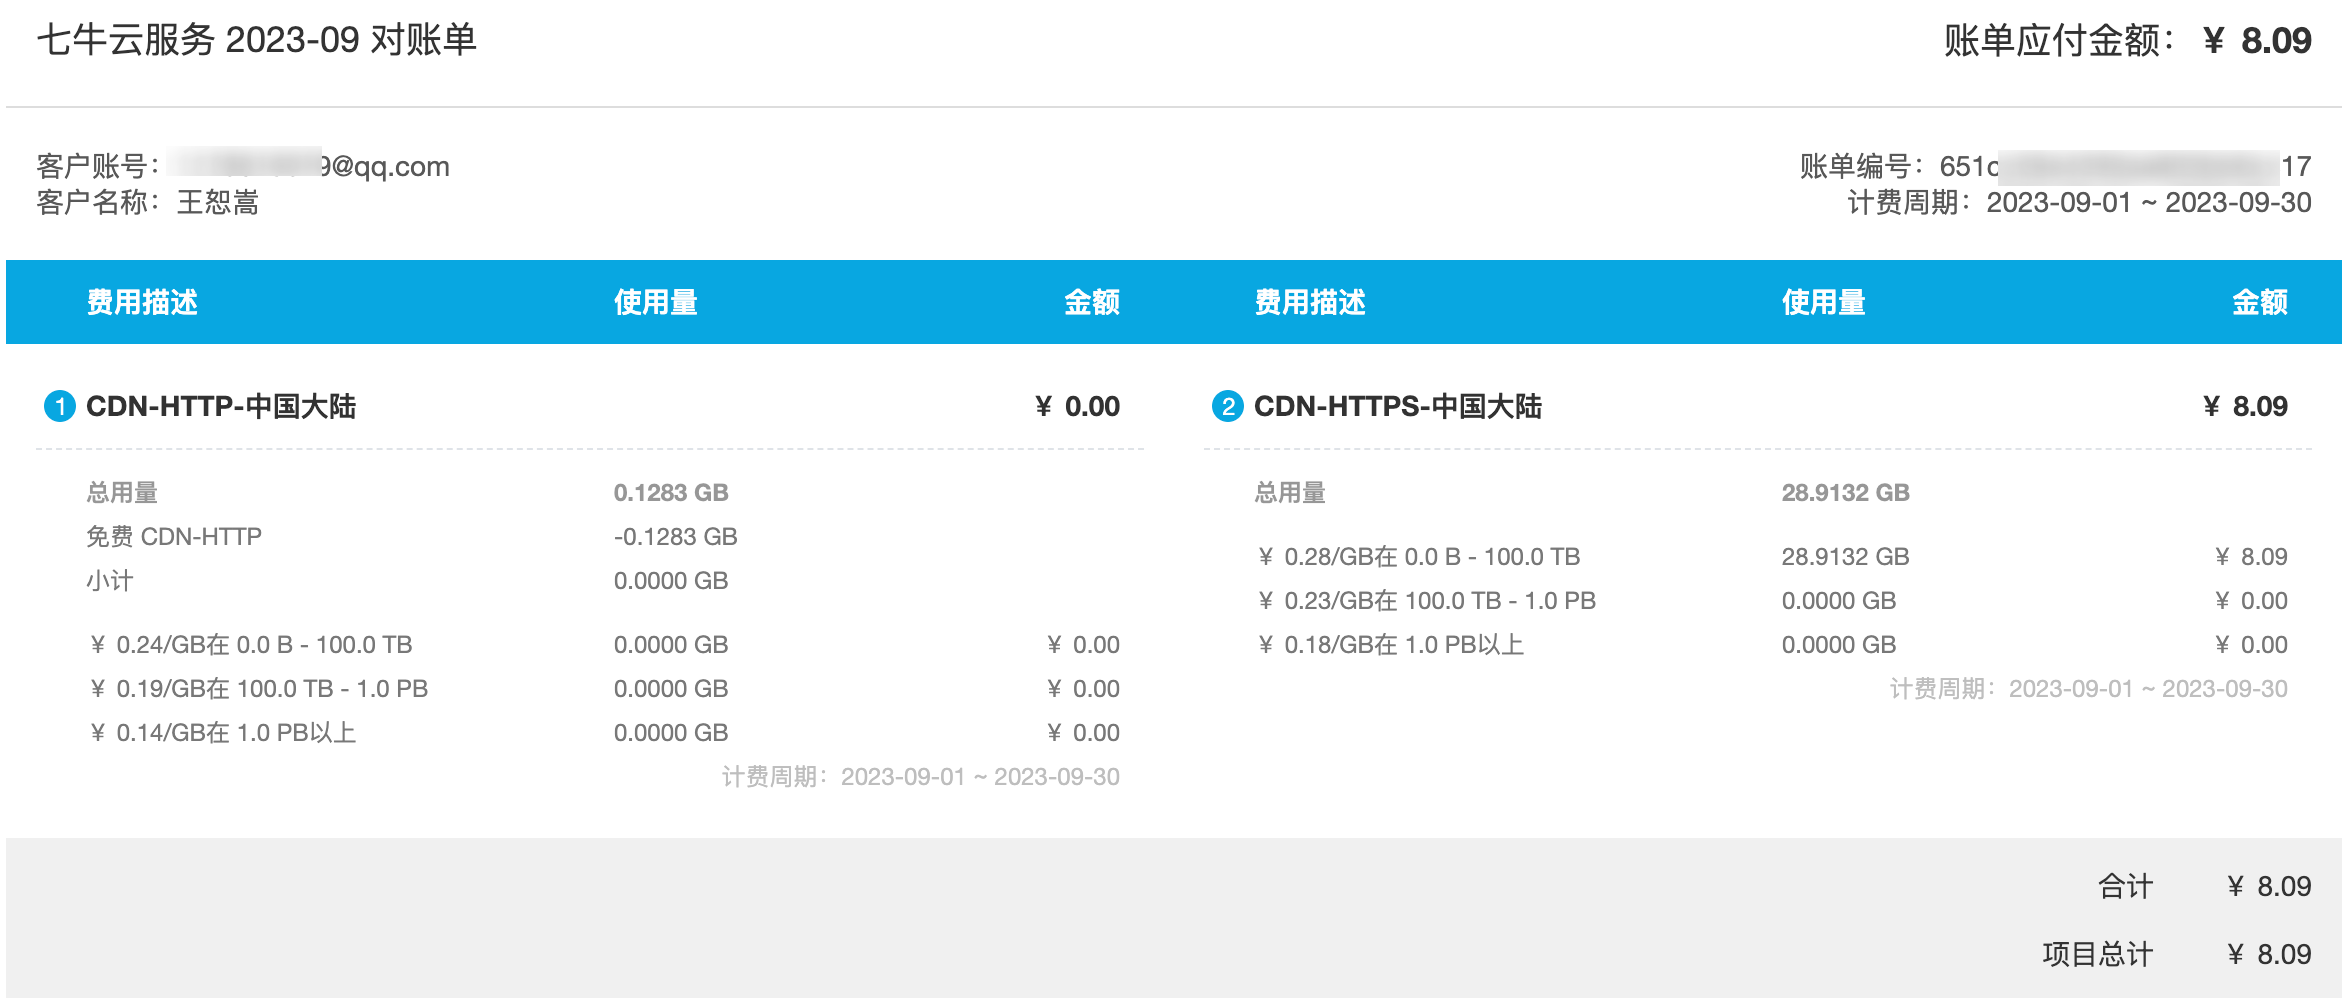The width and height of the screenshot is (2342, 998).
Task: Click the ¥ 8.09 amount in the 0.28/GB row
Action: [2251, 557]
